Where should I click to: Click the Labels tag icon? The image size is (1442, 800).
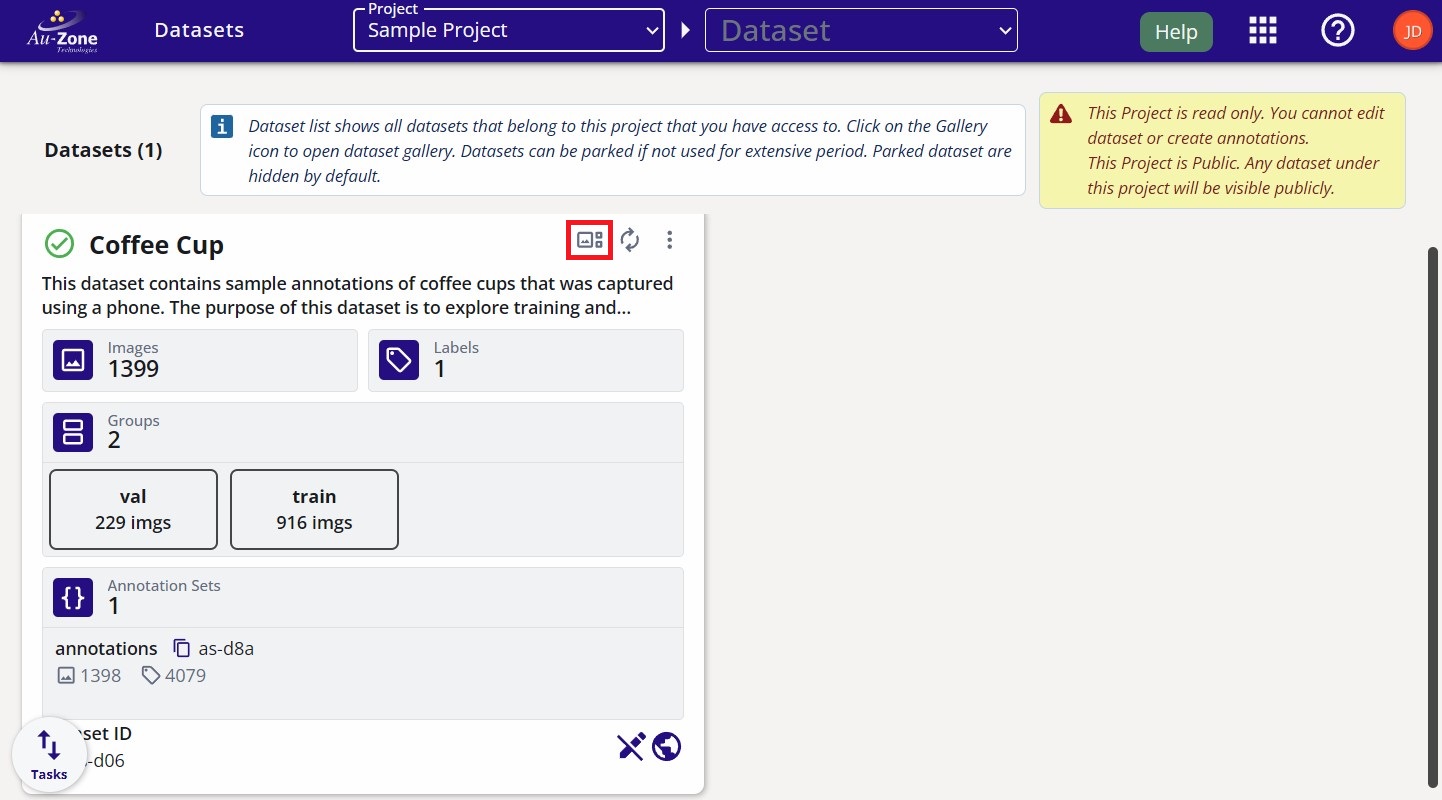click(x=399, y=359)
